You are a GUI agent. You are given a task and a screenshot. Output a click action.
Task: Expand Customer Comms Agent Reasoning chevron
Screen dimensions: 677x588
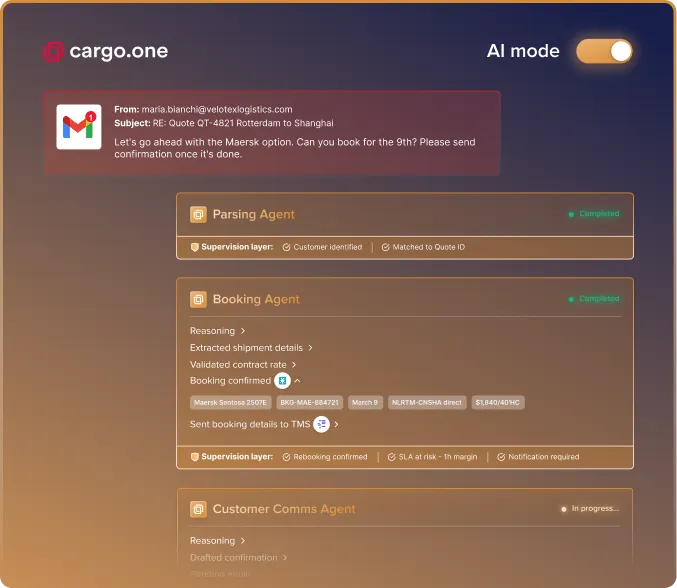tap(243, 541)
